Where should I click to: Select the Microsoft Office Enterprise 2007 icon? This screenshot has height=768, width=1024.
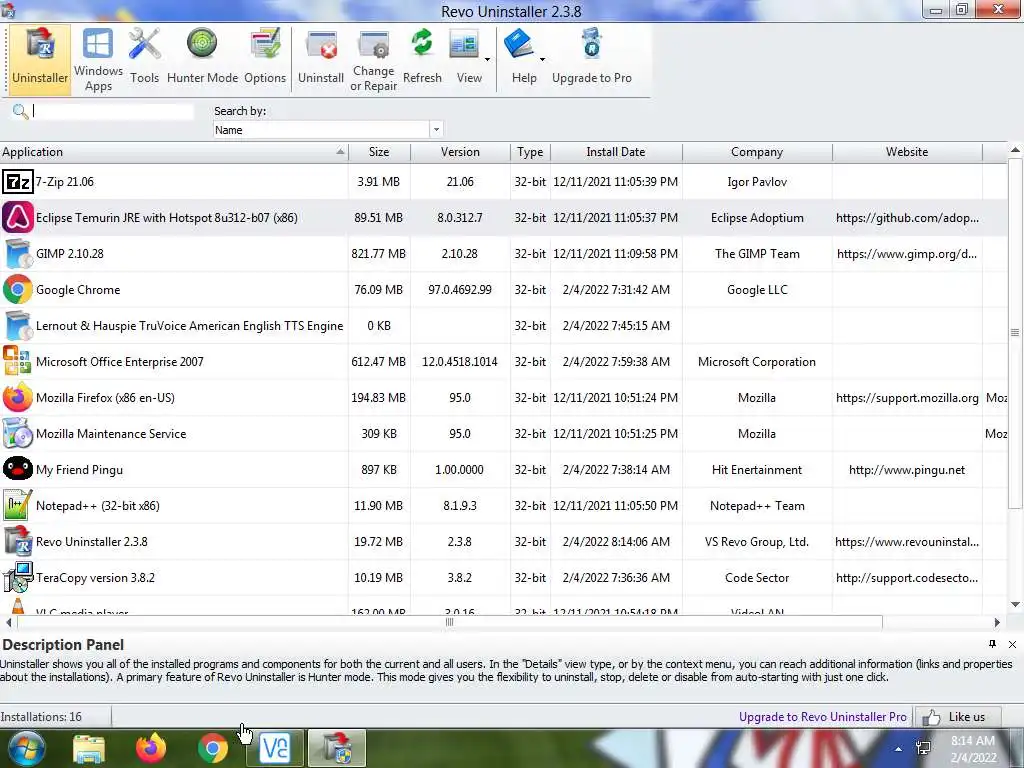[x=17, y=361]
